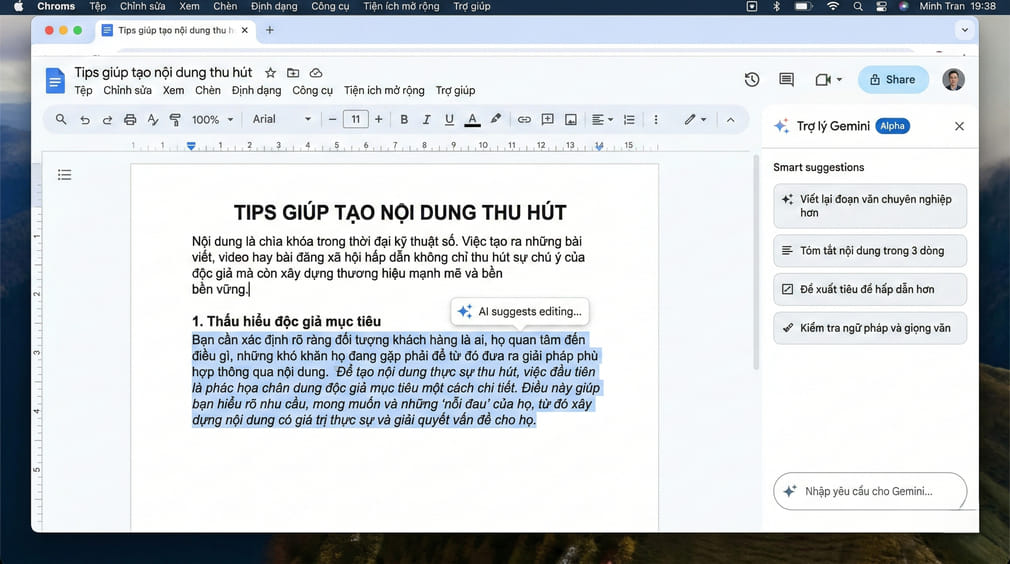Add a comment from toolbar
The height and width of the screenshot is (564, 1010).
[548, 119]
